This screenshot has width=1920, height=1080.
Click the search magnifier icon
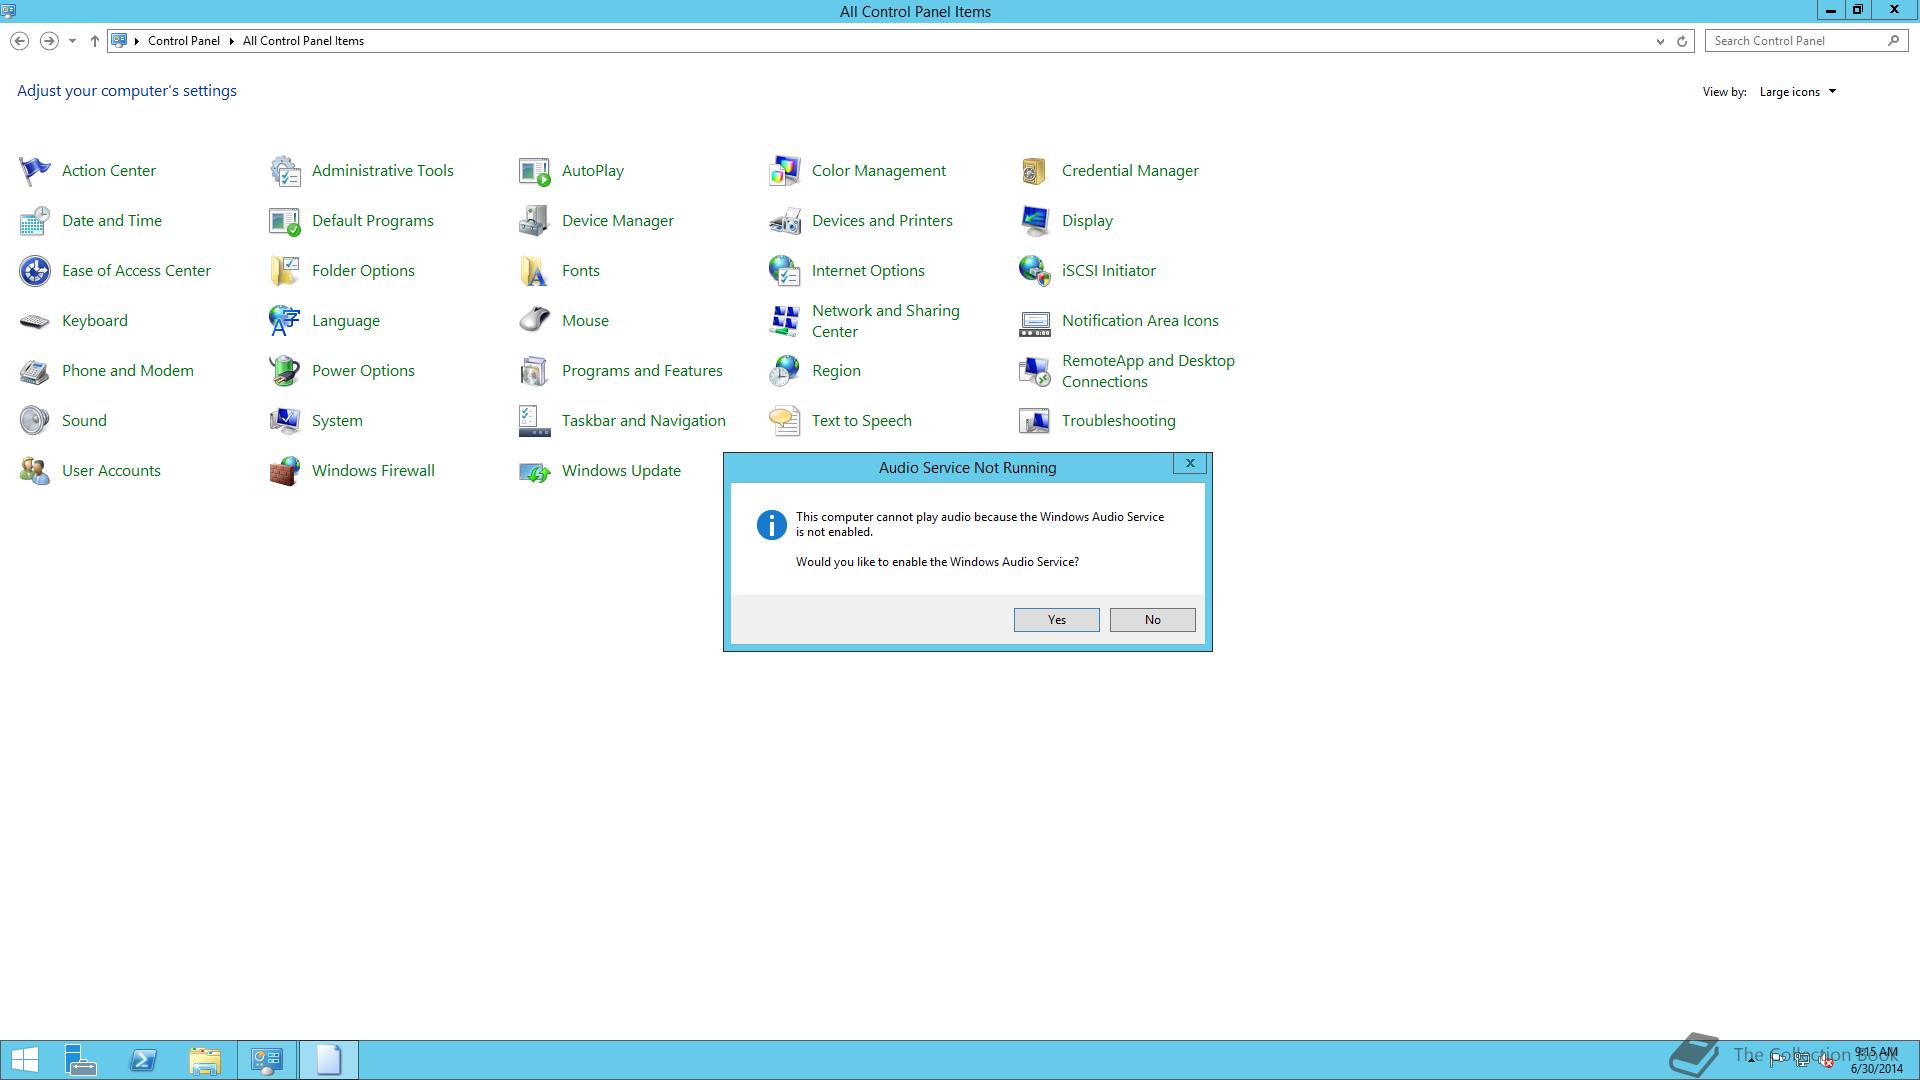[1893, 41]
